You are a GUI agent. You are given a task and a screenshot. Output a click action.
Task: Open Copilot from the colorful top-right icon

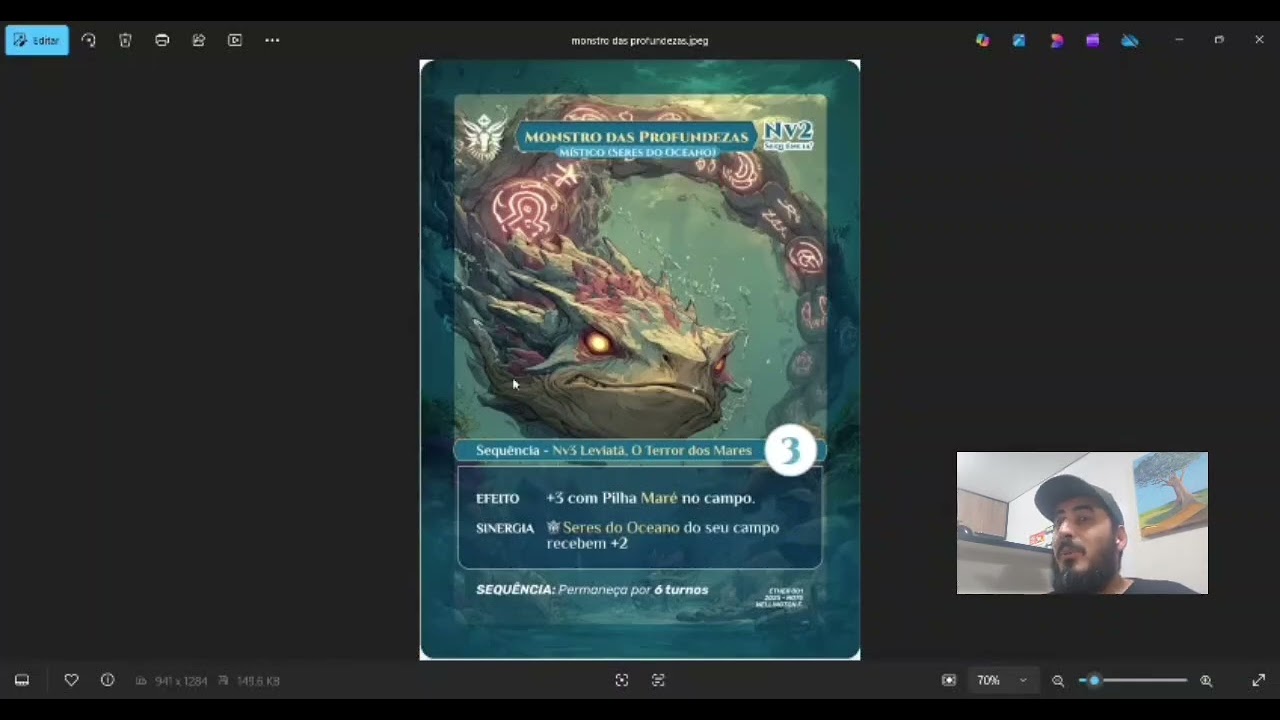point(983,40)
